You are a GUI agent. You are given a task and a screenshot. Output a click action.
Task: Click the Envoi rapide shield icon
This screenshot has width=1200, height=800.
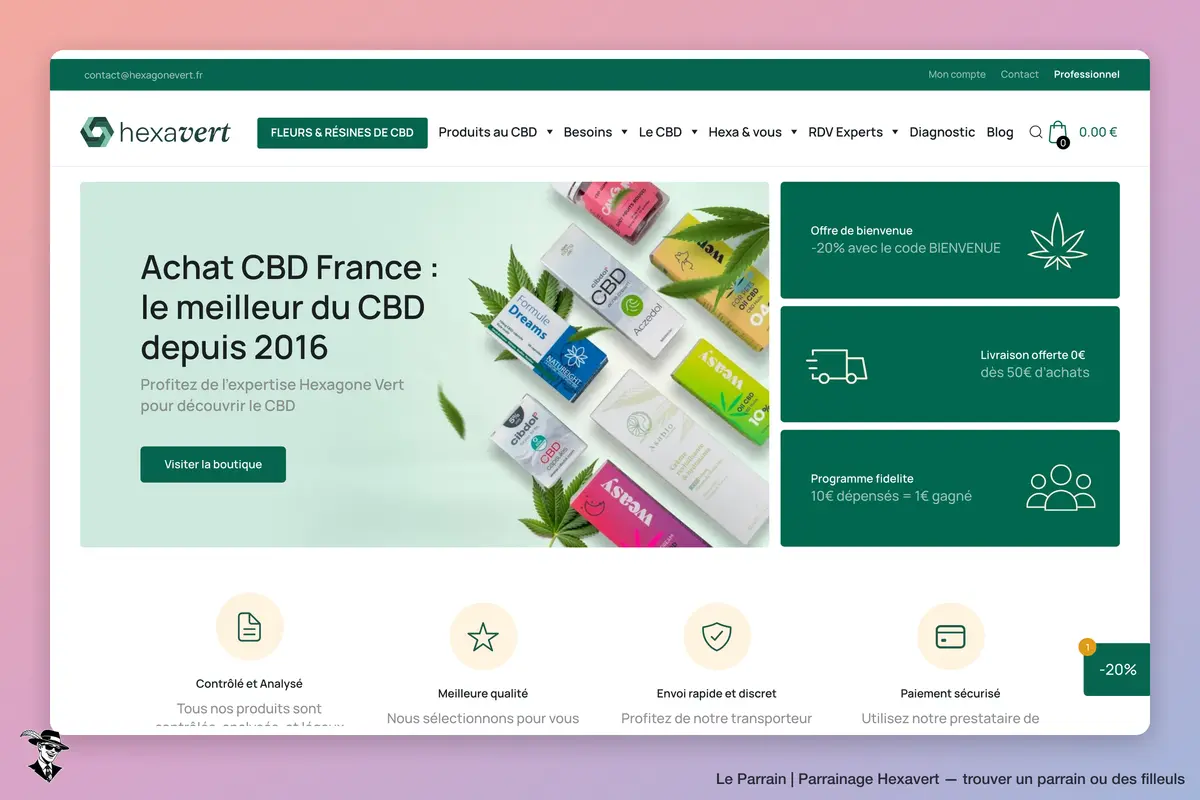coord(717,637)
